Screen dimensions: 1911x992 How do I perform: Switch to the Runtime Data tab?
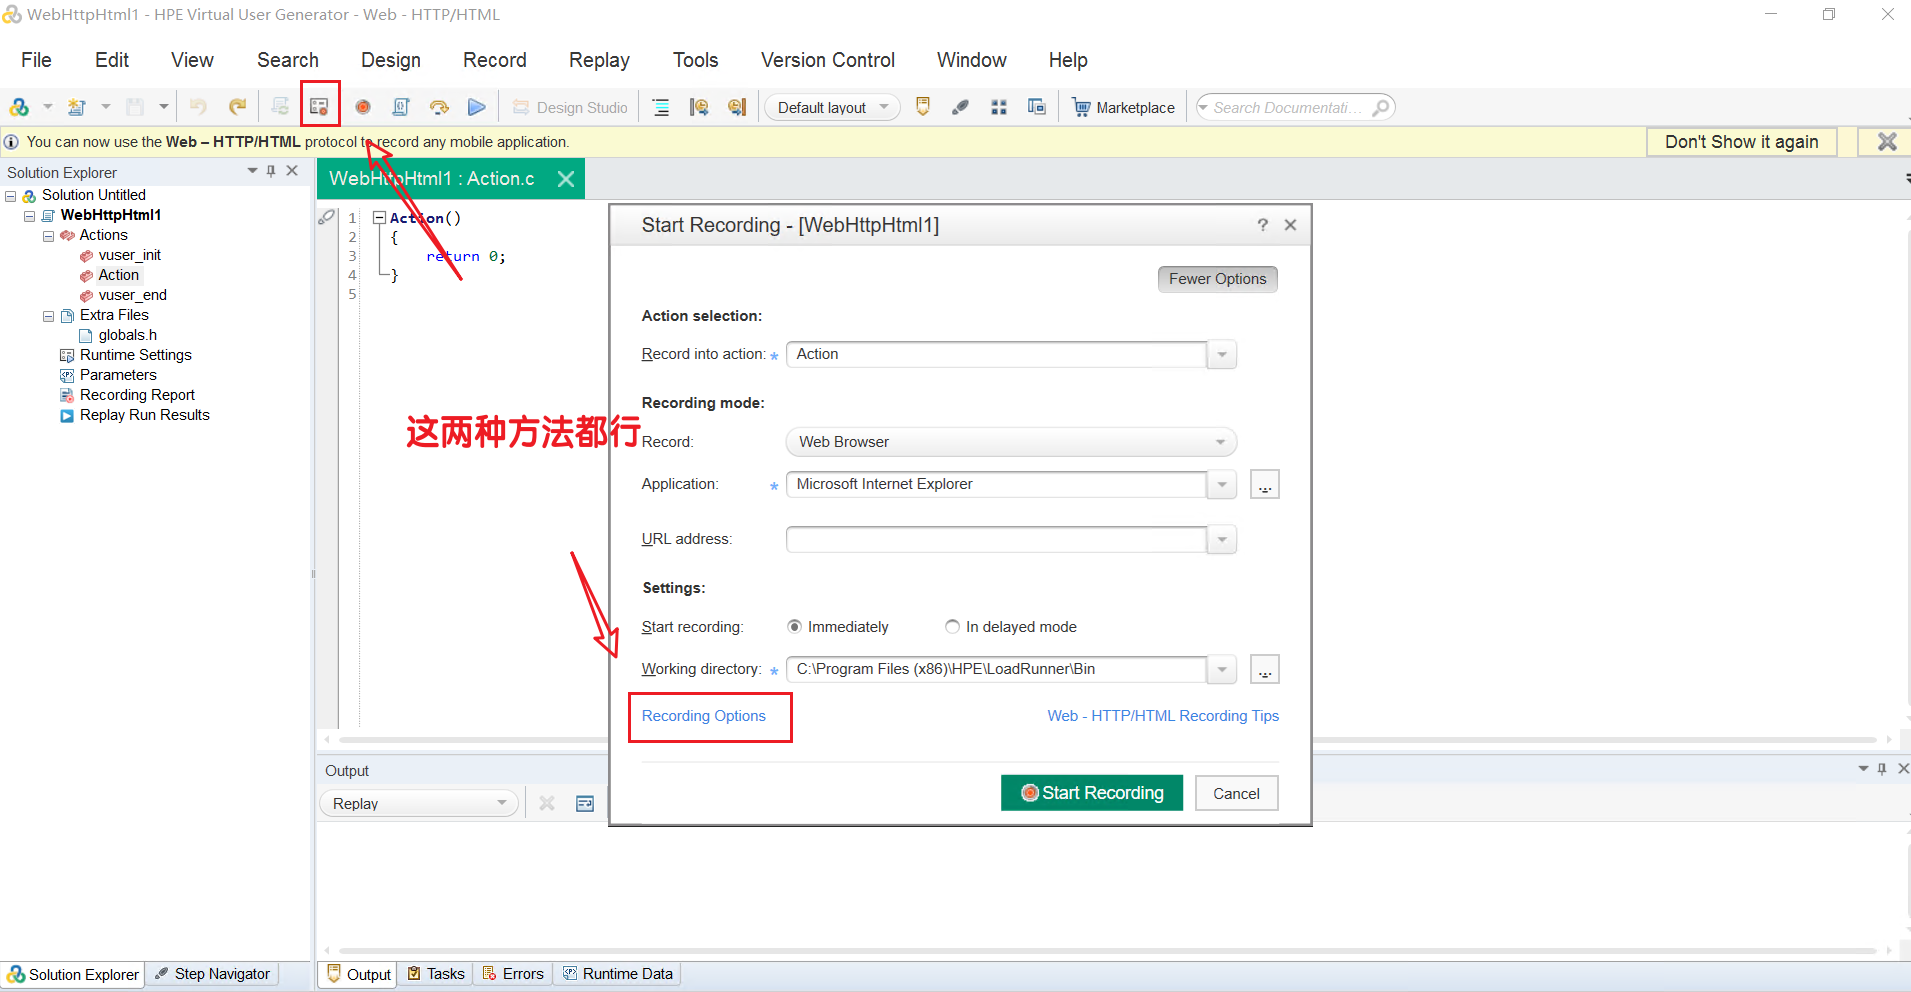pos(618,974)
